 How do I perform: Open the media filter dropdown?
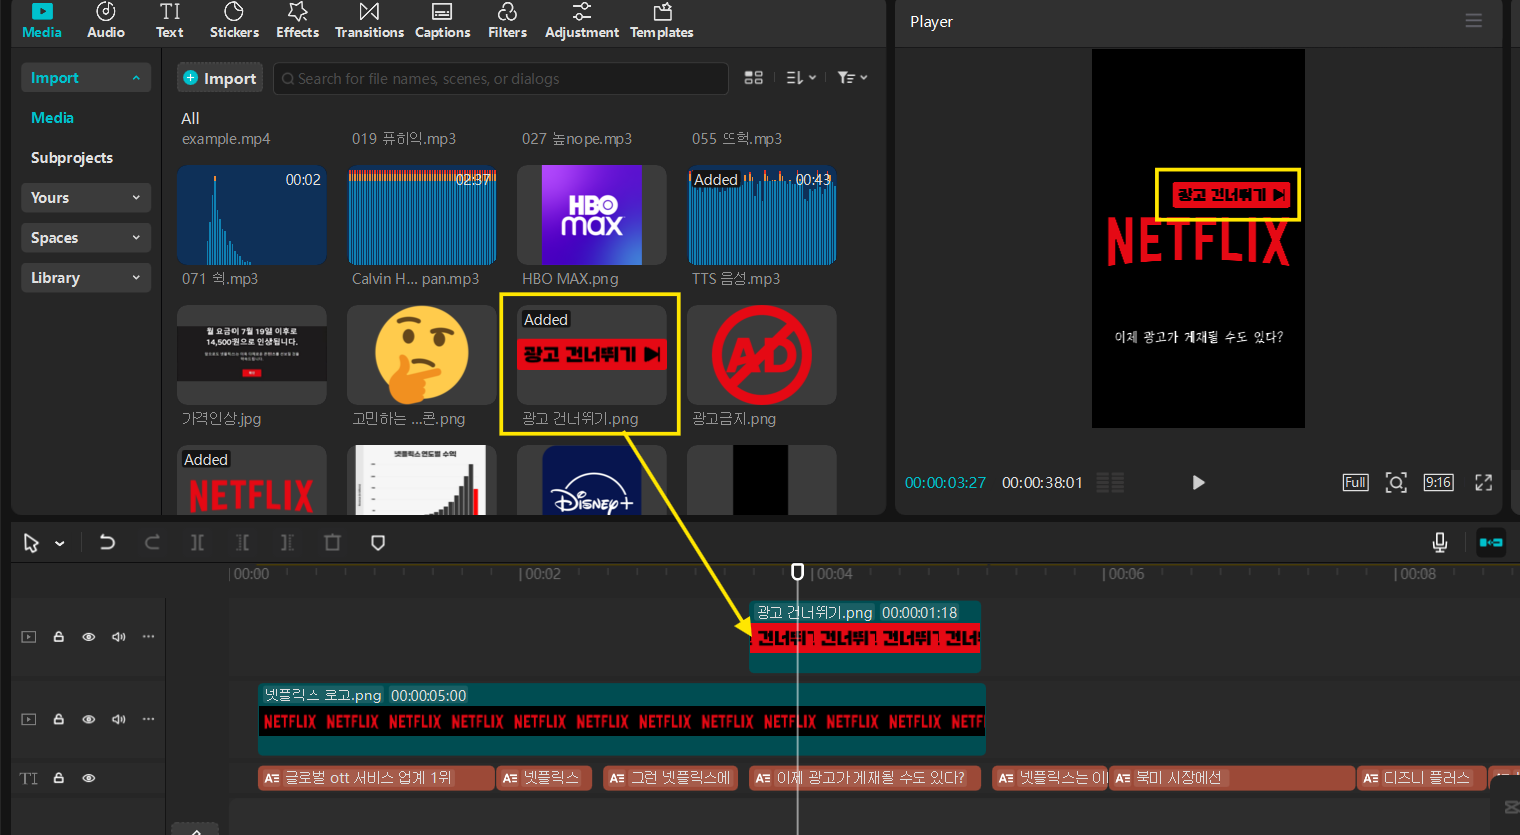click(852, 78)
